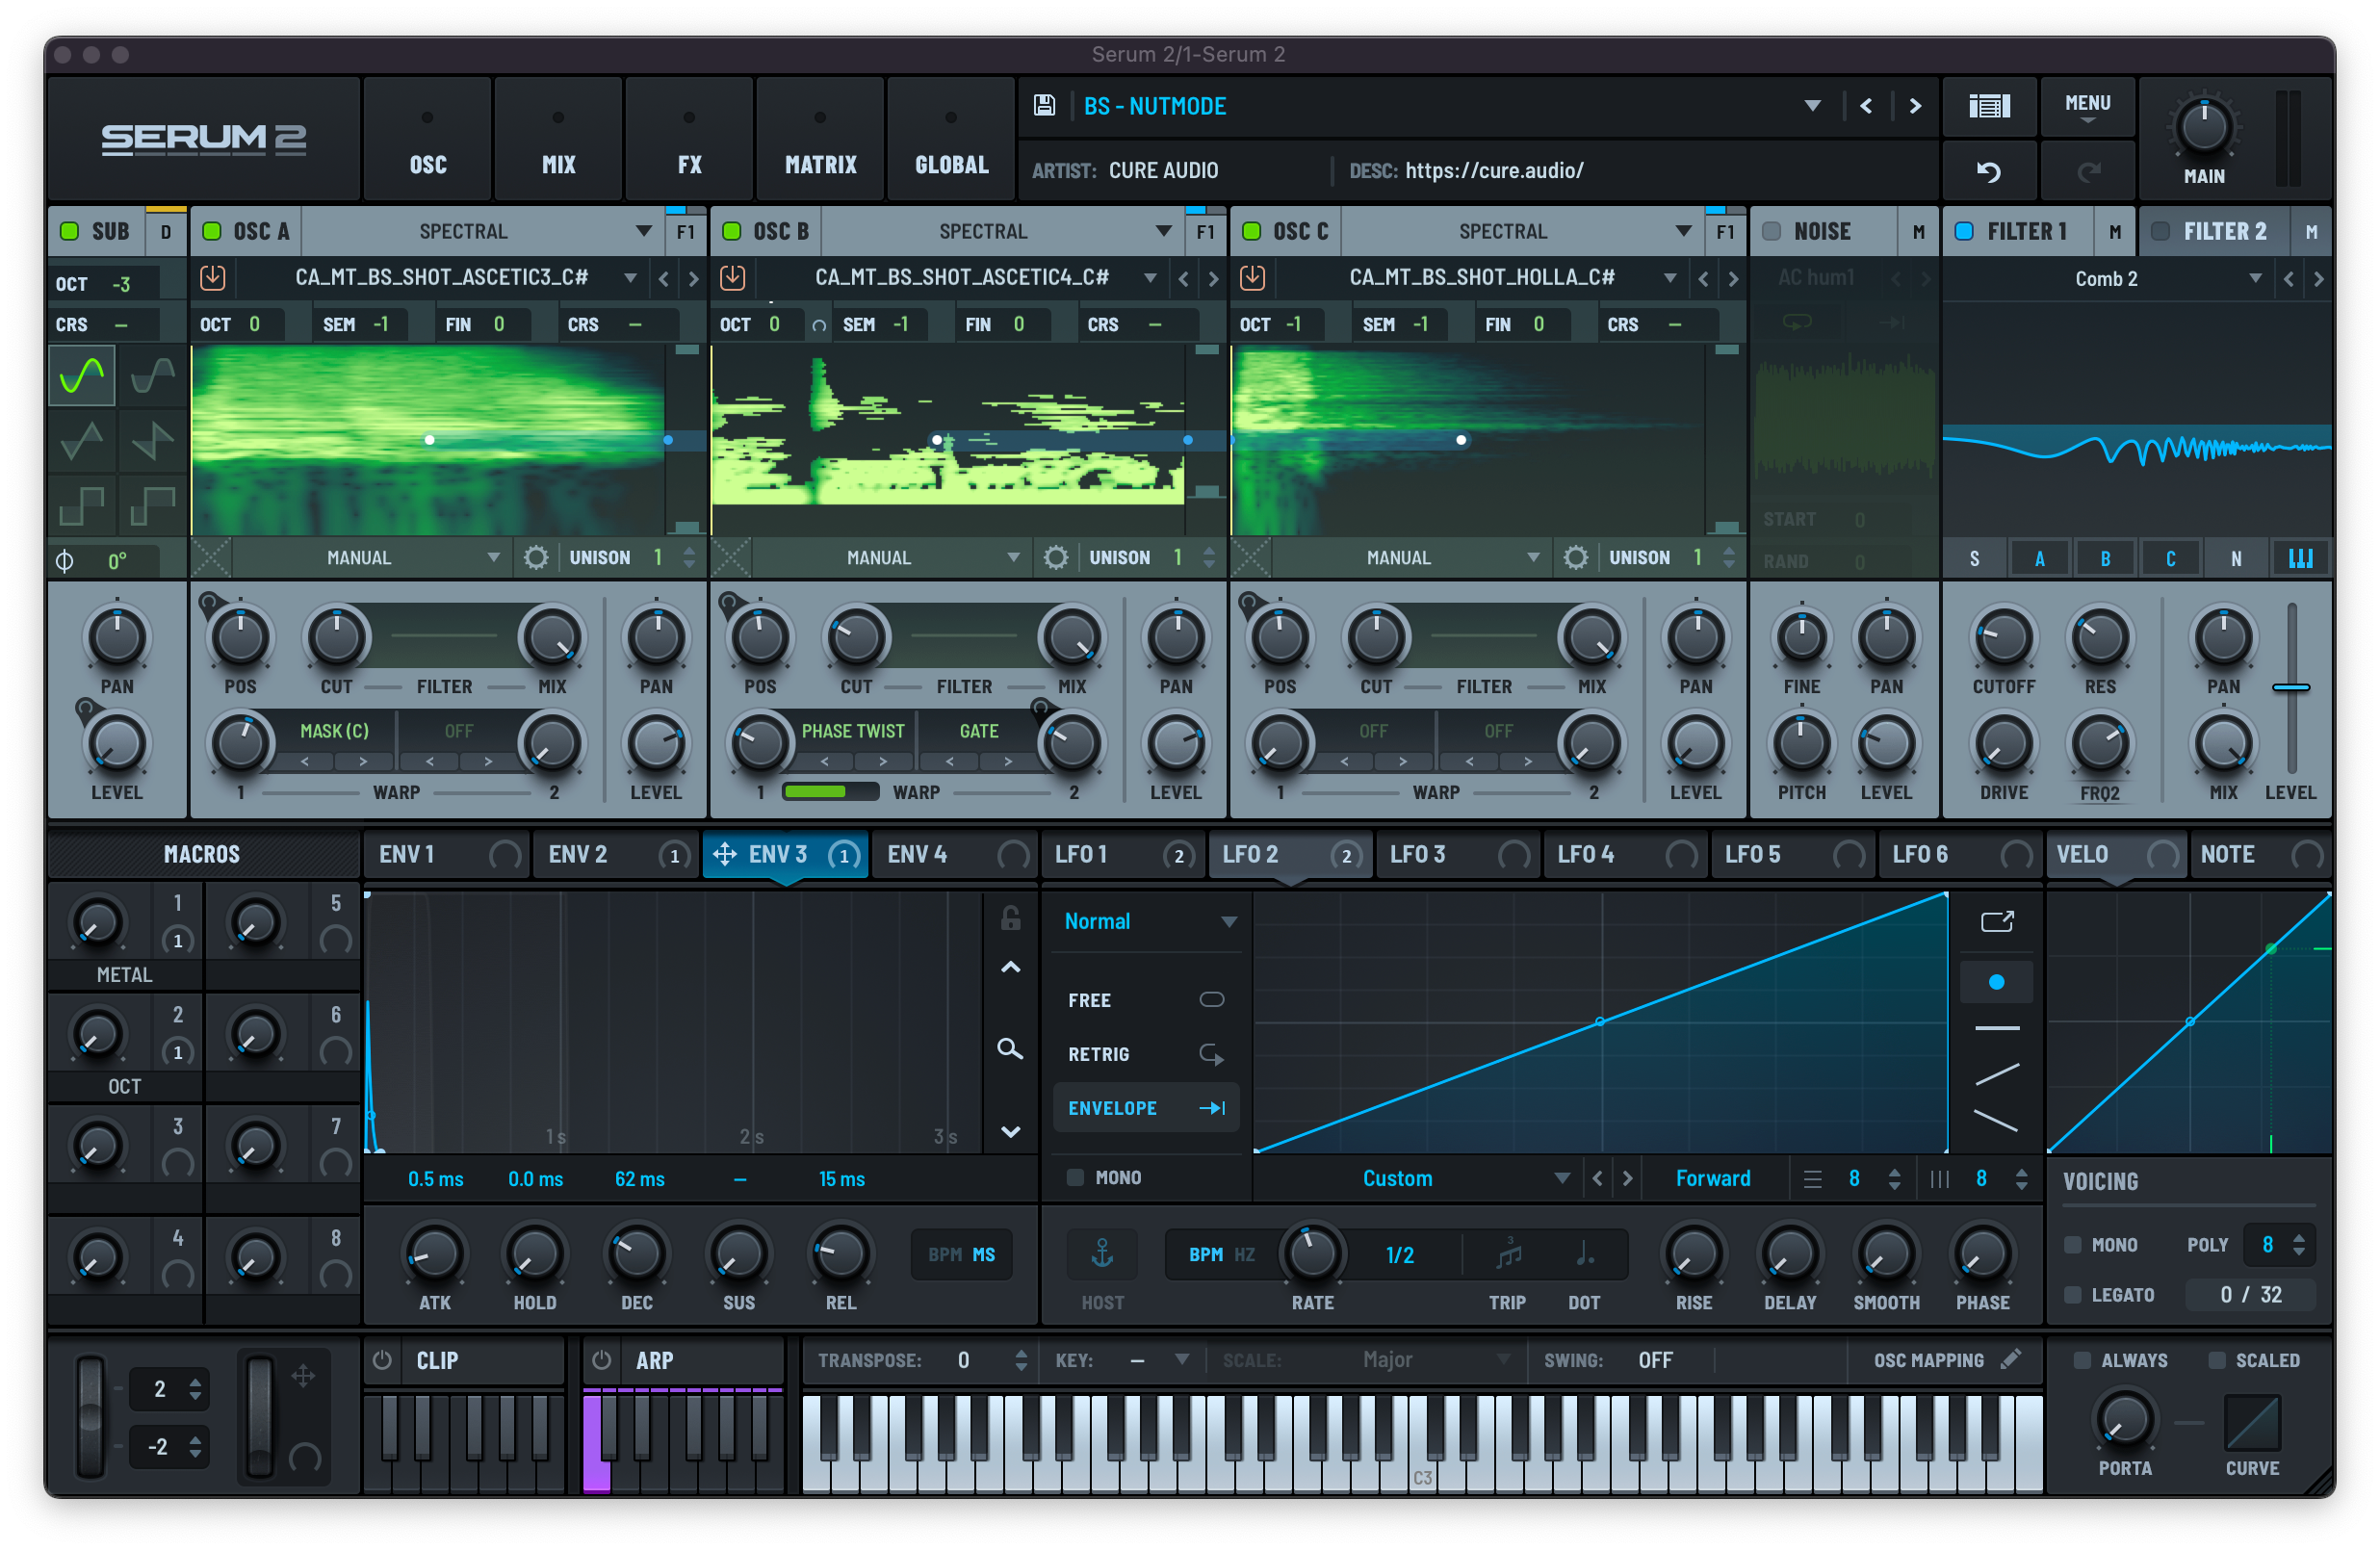Select the sine wave sub oscillator shape
Image resolution: width=2380 pixels, height=1550 pixels.
82,376
